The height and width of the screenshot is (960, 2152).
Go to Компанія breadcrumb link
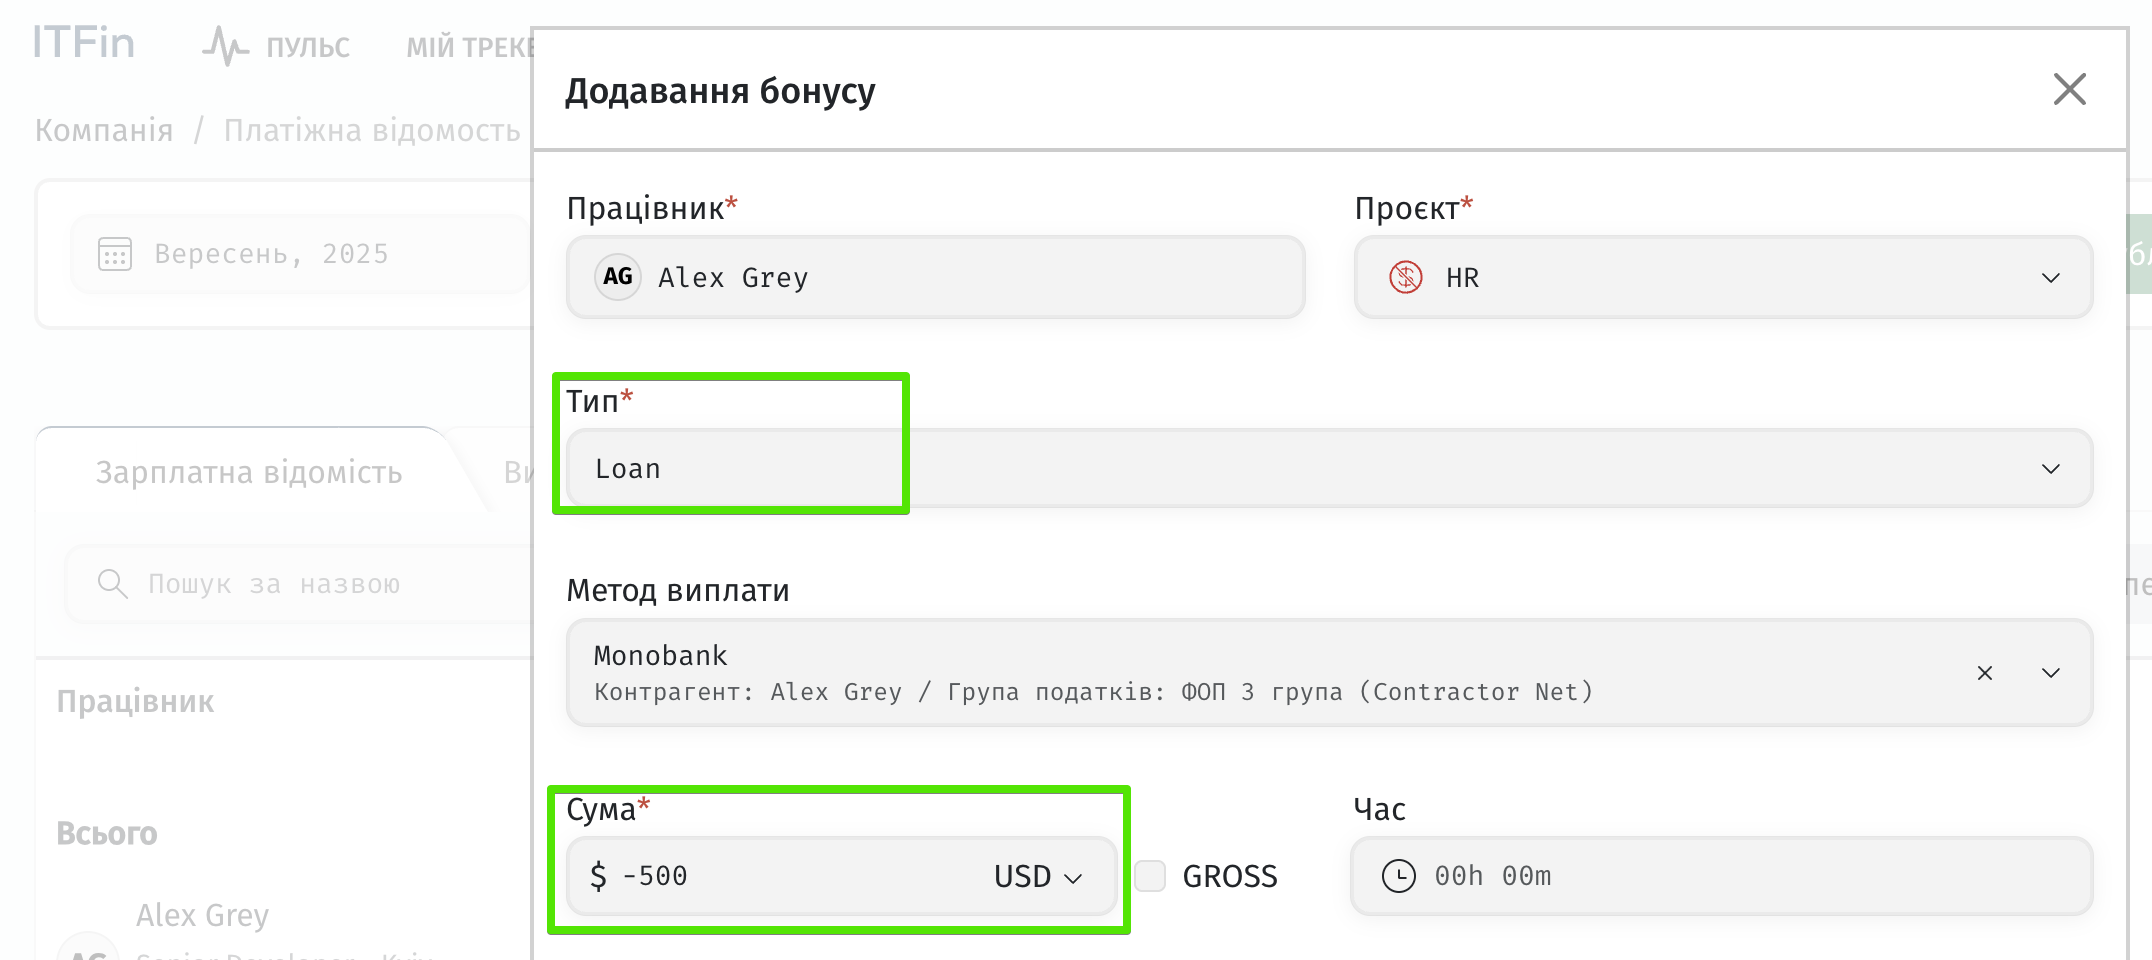click(104, 130)
